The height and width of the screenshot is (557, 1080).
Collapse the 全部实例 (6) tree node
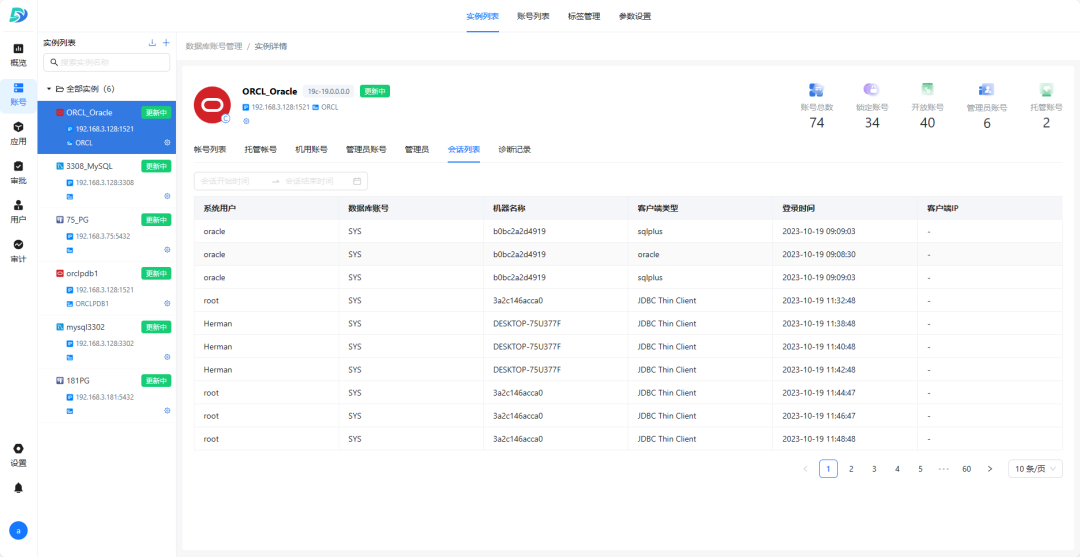49,89
